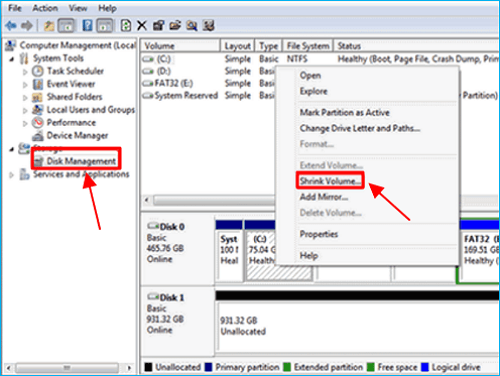Open the Action menu

(x=45, y=8)
